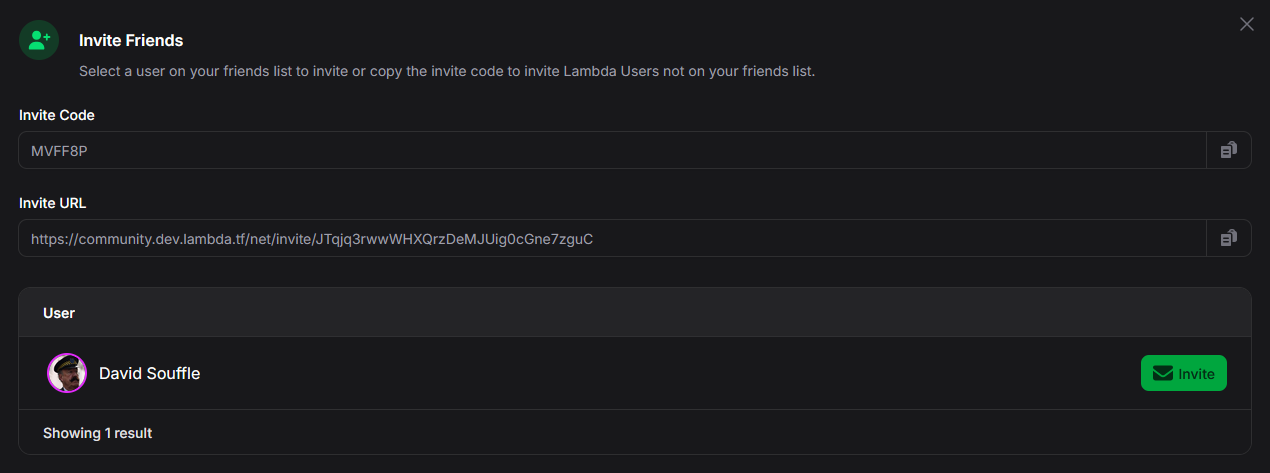1270x473 pixels.
Task: Click the Invite Friends dialog title
Action: [131, 41]
